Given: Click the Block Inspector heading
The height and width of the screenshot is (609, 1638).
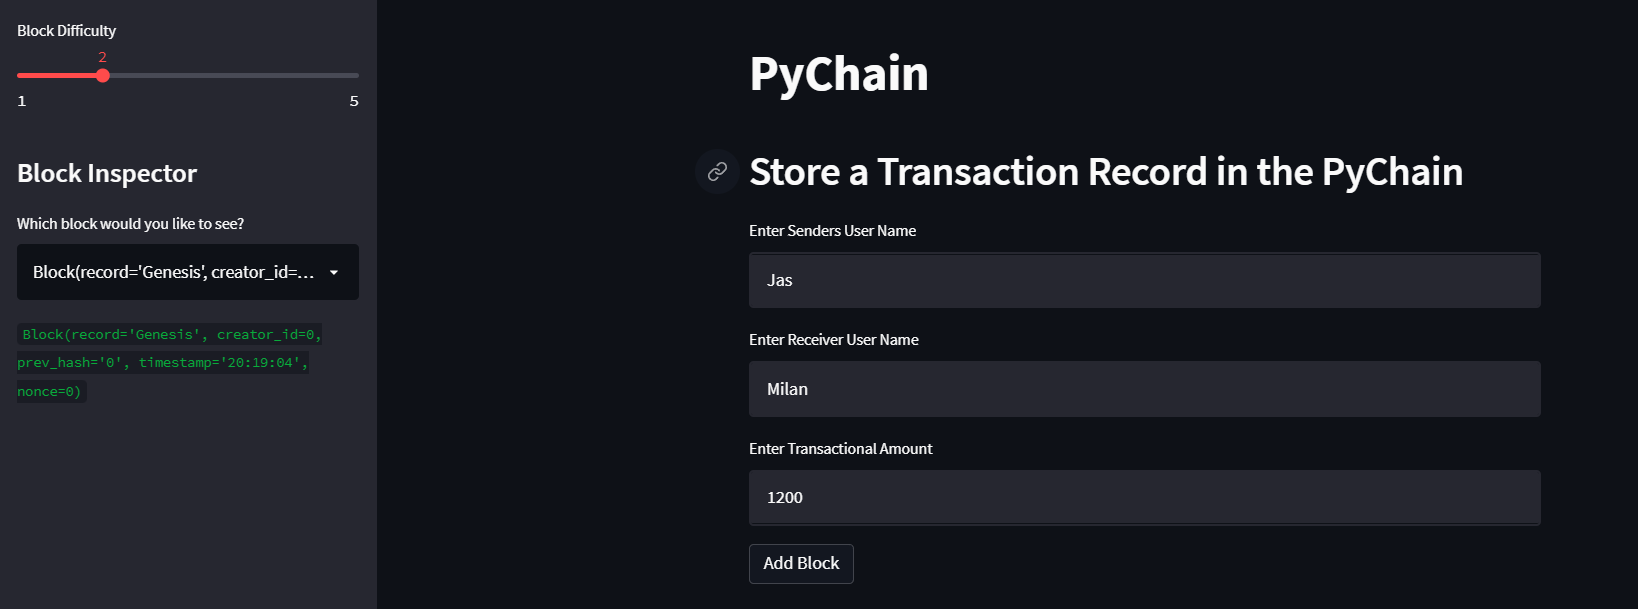Looking at the screenshot, I should tap(106, 173).
